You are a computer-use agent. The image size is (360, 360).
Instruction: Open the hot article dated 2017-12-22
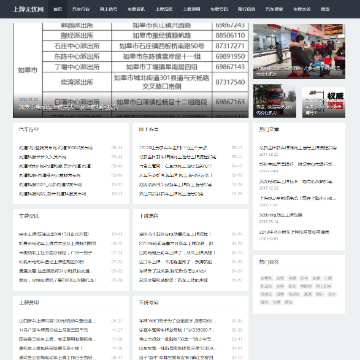pos(296,182)
